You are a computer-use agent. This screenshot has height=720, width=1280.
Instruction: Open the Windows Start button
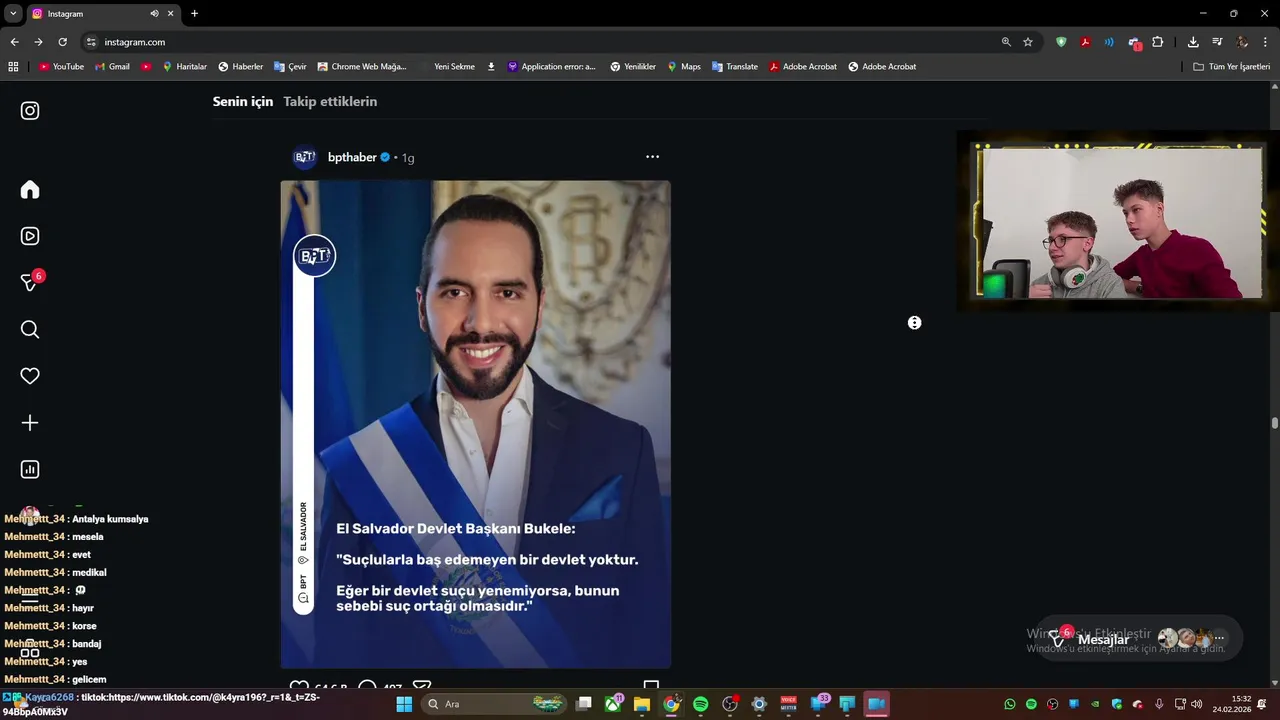click(x=404, y=704)
